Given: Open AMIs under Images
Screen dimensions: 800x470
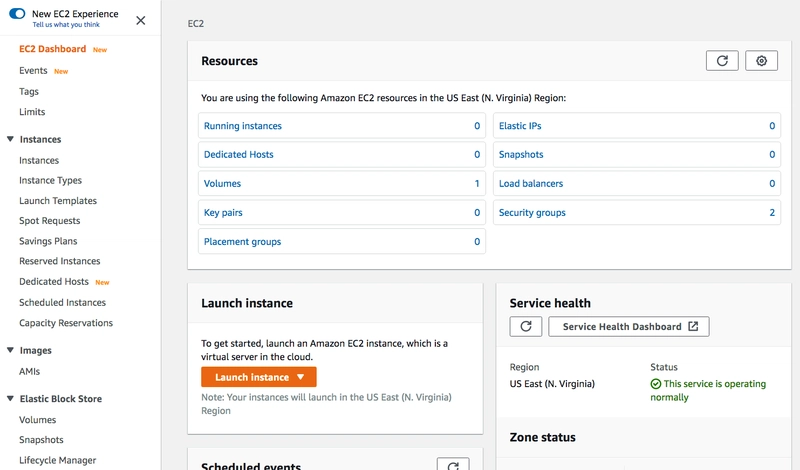Looking at the screenshot, I should pos(30,372).
